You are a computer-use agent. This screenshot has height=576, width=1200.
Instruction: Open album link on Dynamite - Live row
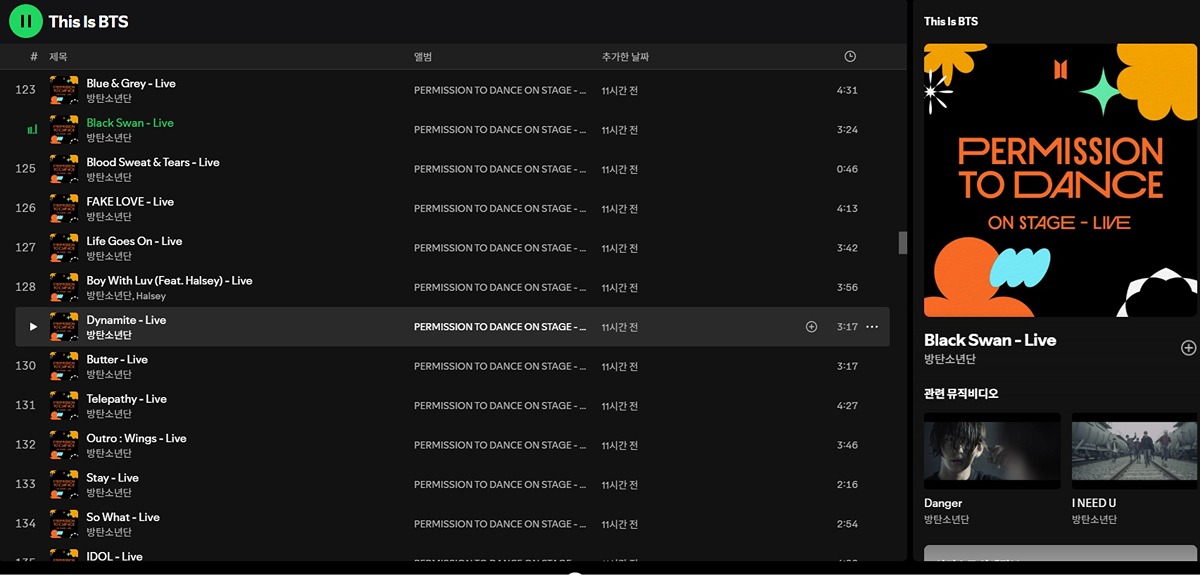500,327
